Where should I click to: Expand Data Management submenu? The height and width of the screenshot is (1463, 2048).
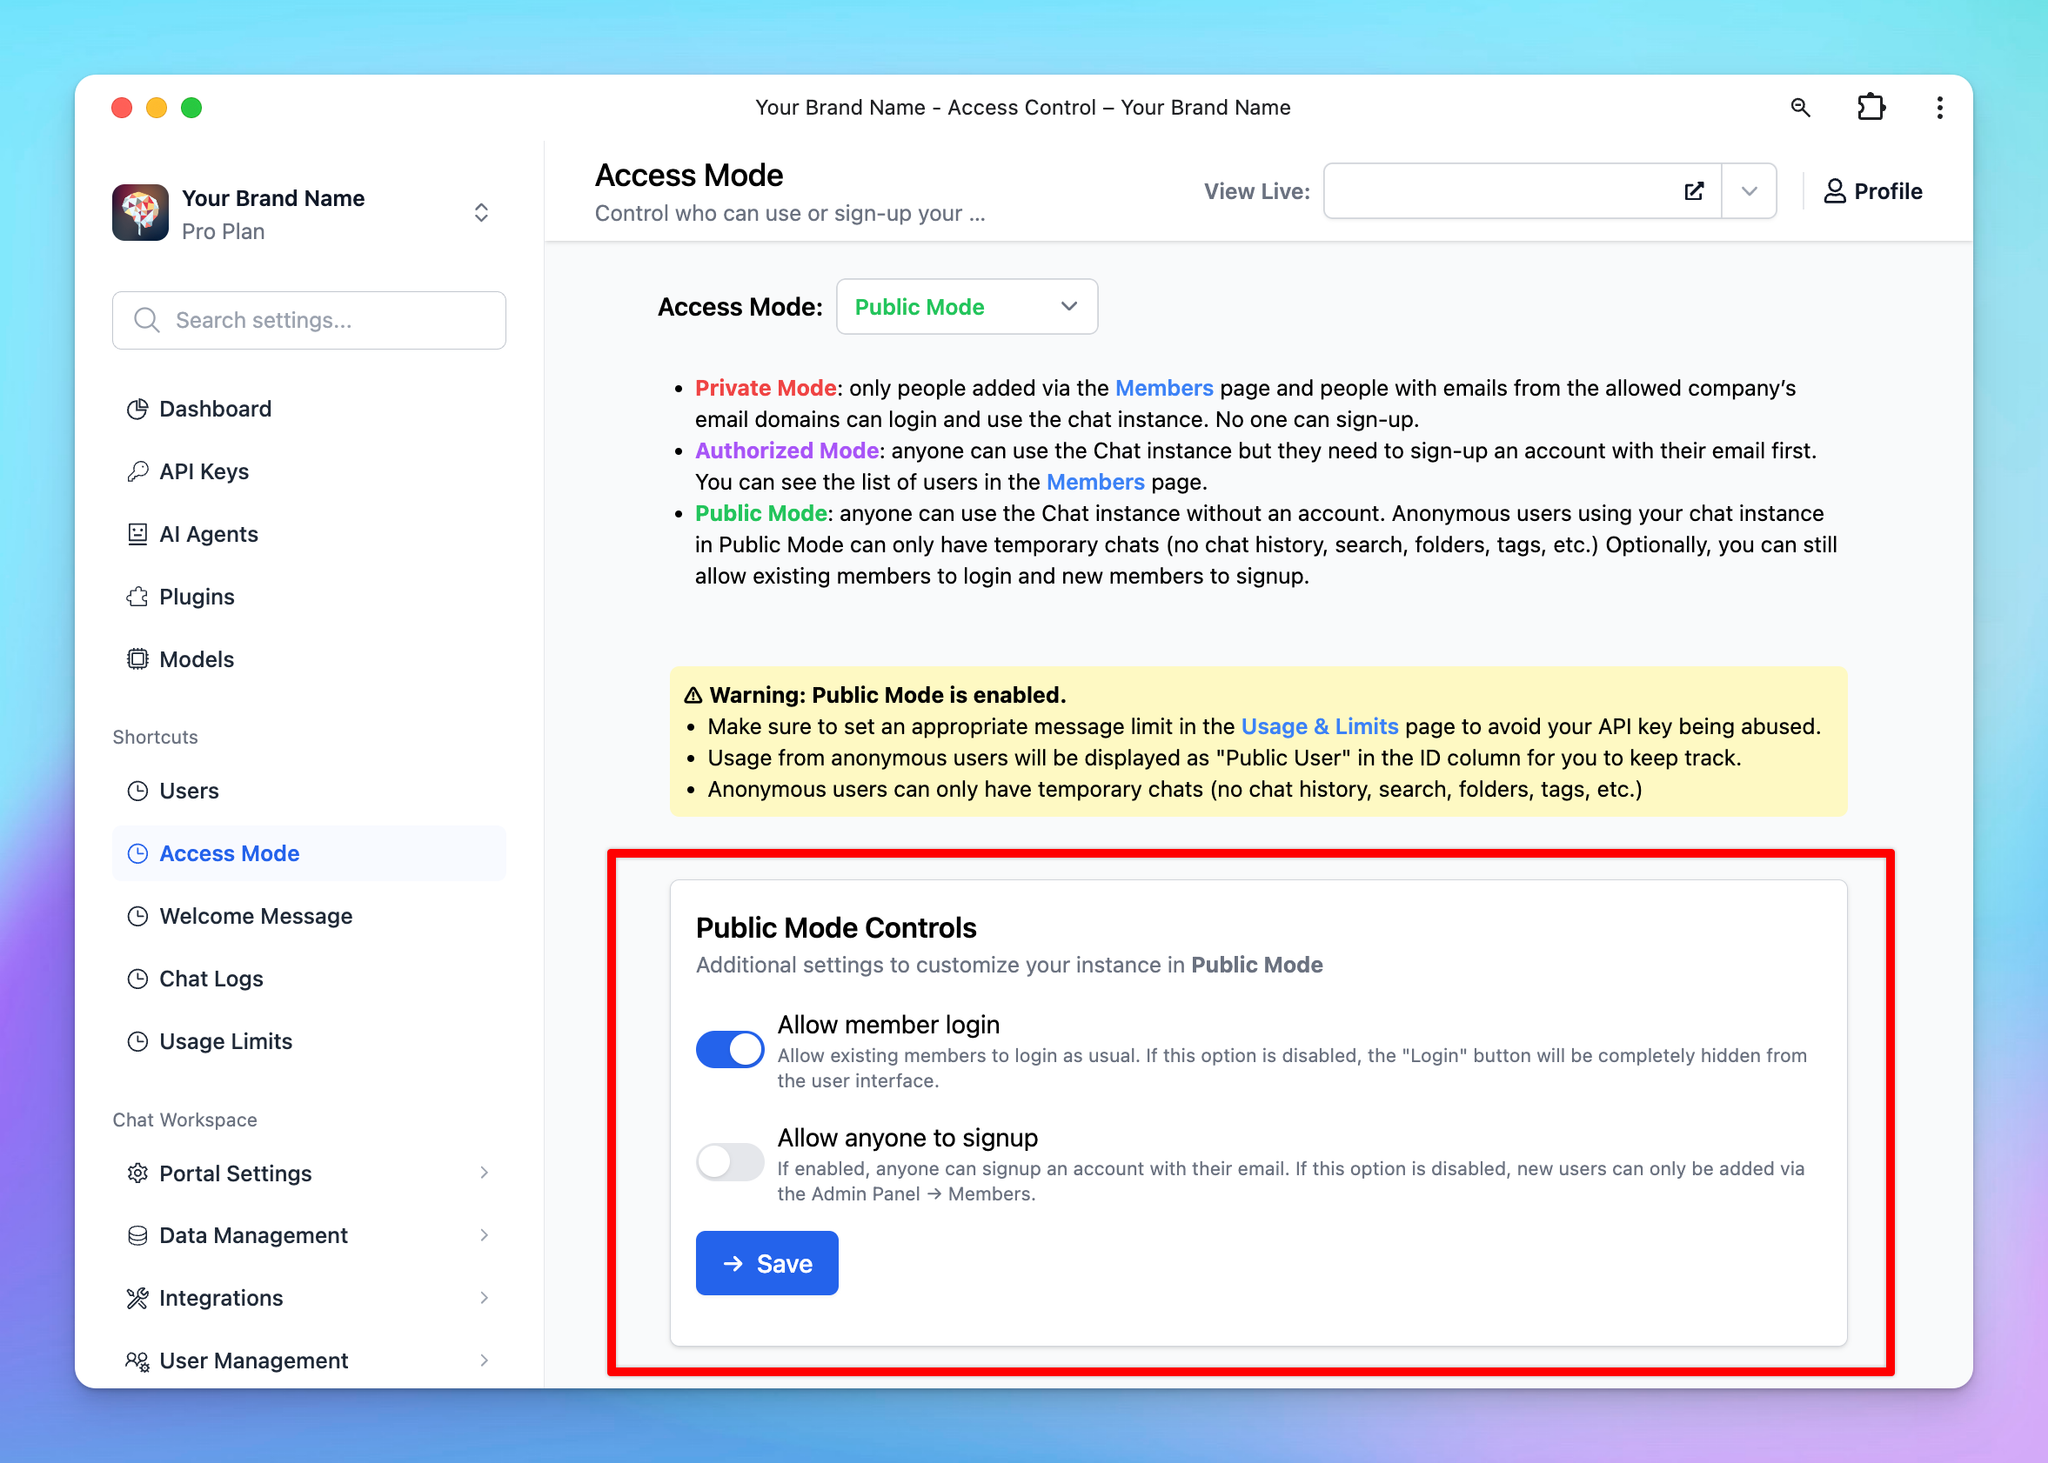point(484,1235)
